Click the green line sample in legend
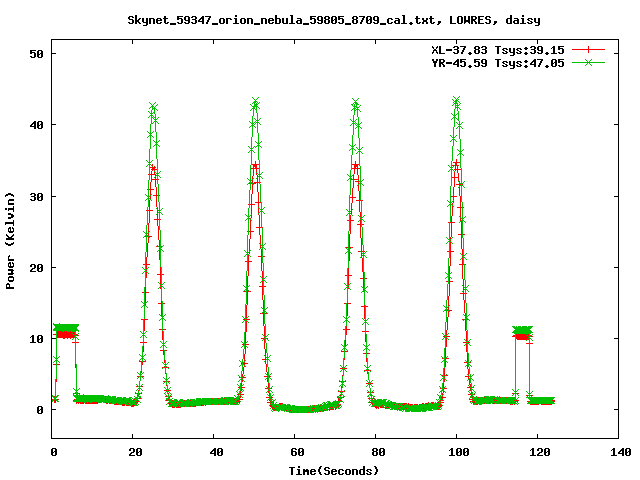 [588, 62]
